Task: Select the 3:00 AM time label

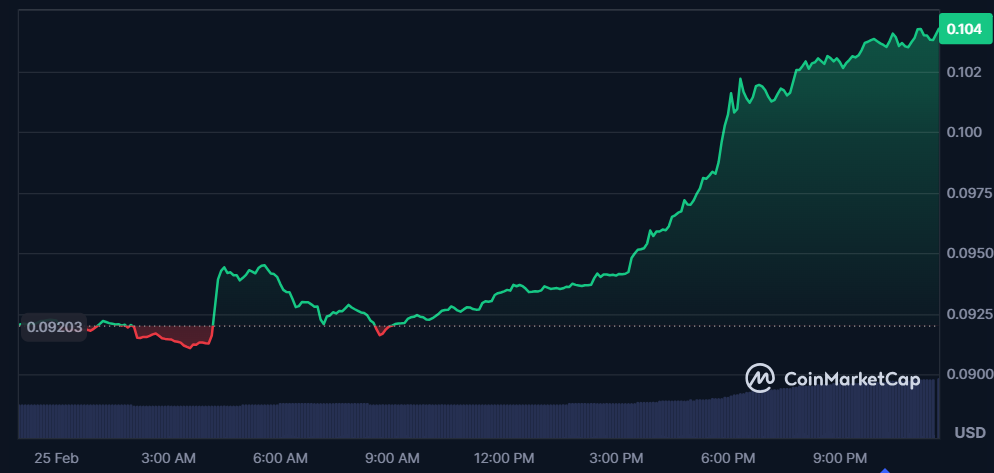Action: point(168,458)
